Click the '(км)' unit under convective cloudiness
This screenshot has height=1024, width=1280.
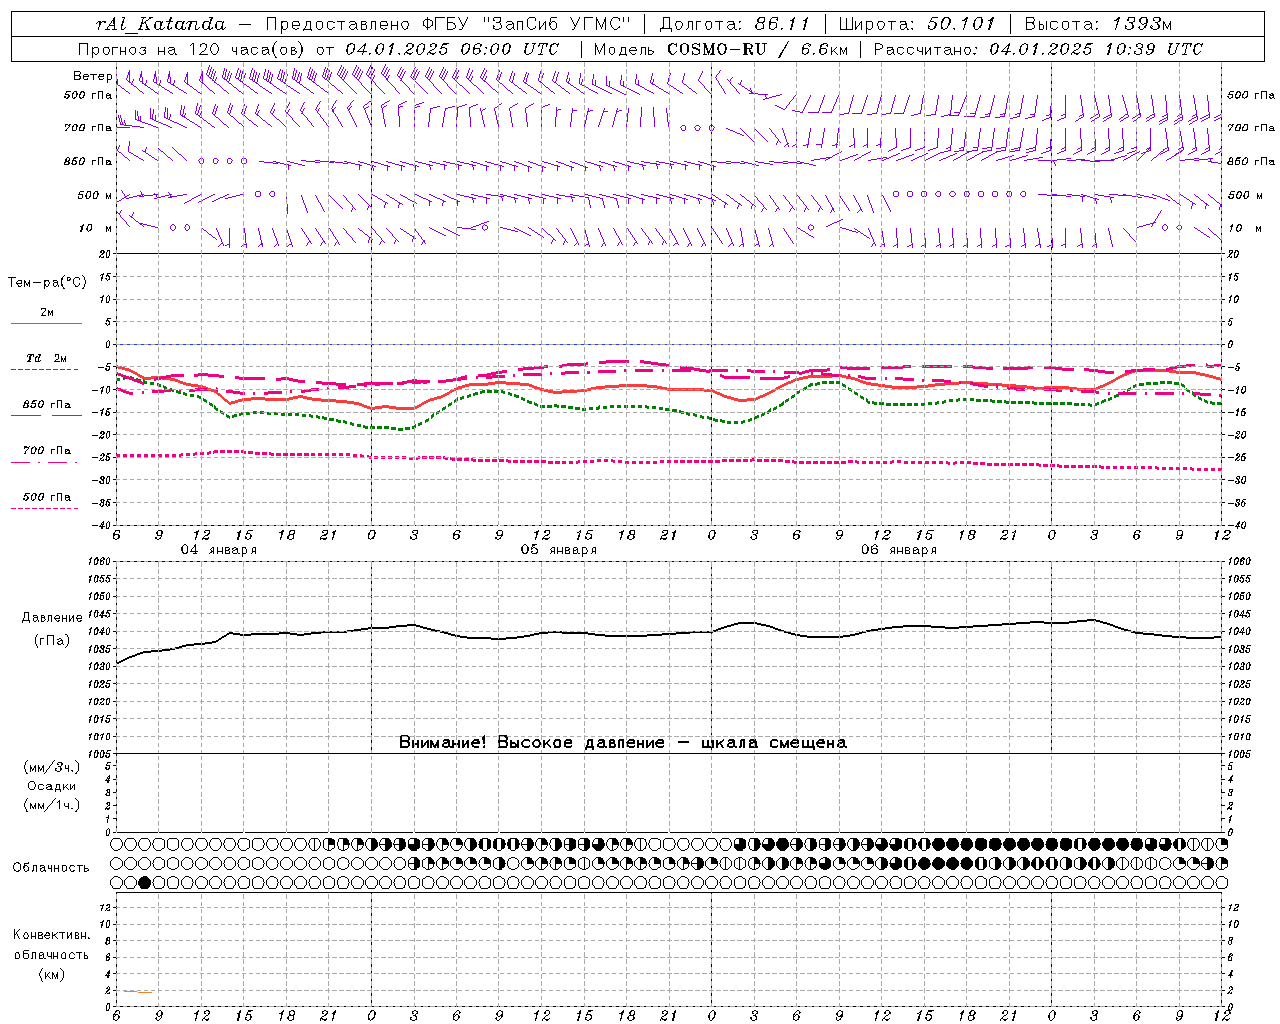[51, 974]
